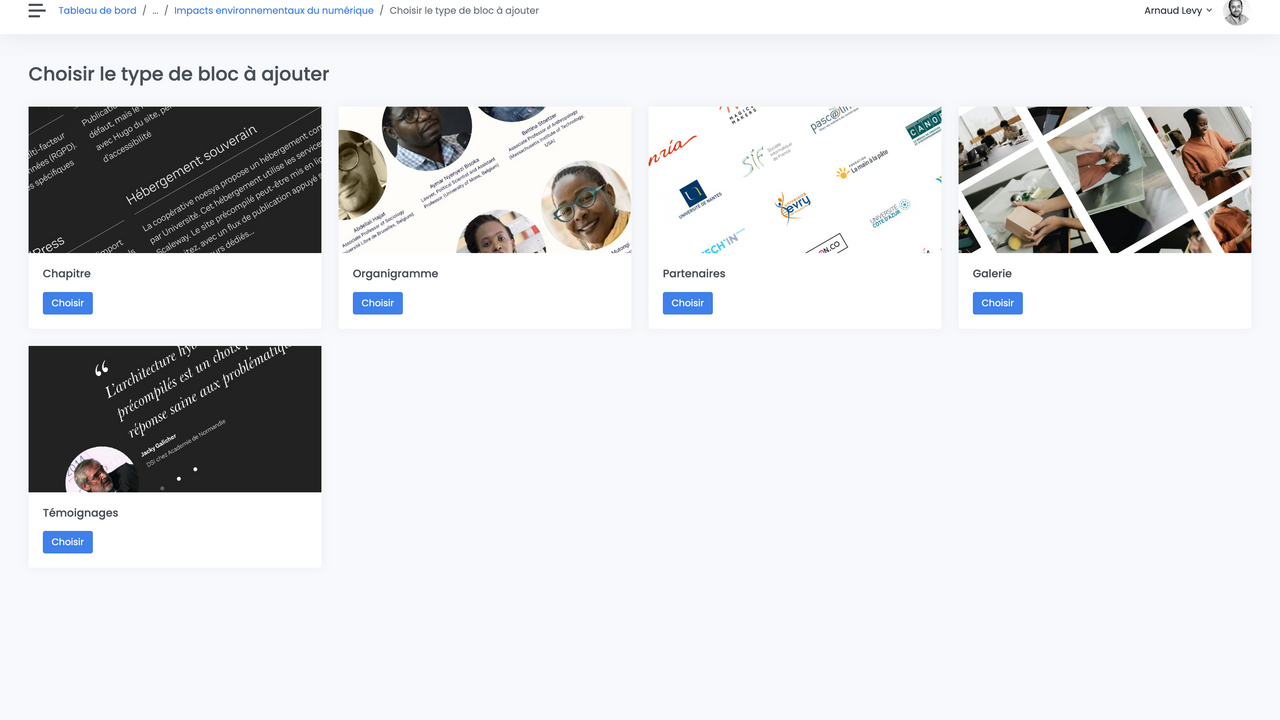Image resolution: width=1280 pixels, height=720 pixels.
Task: Select the Galerie card title
Action: [x=992, y=273]
